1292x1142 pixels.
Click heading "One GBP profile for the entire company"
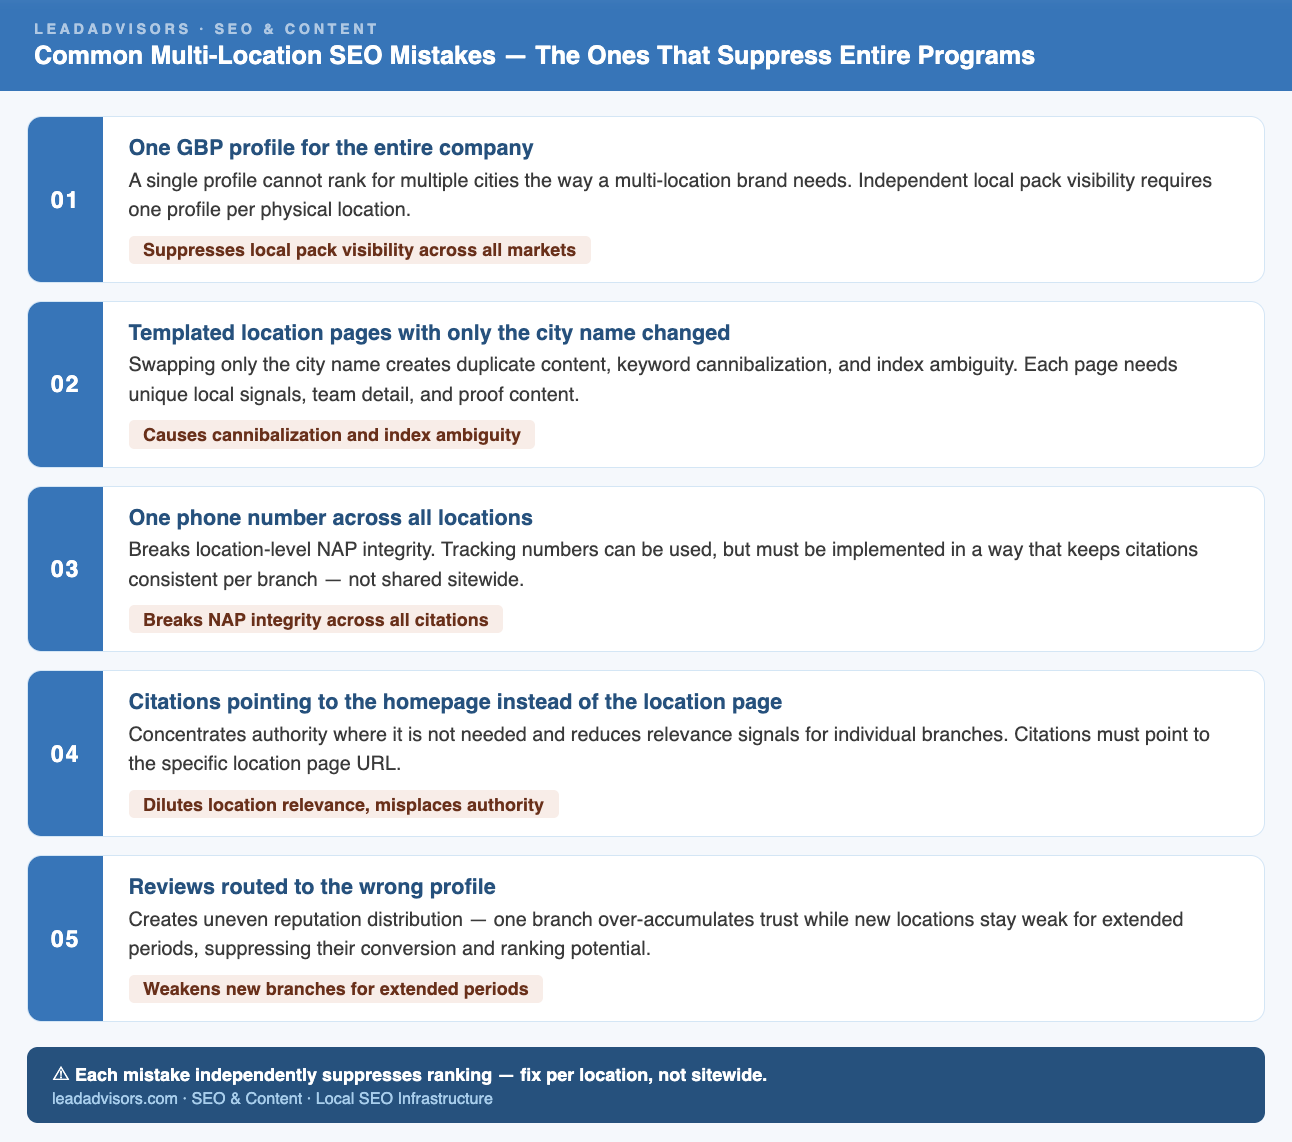click(331, 148)
